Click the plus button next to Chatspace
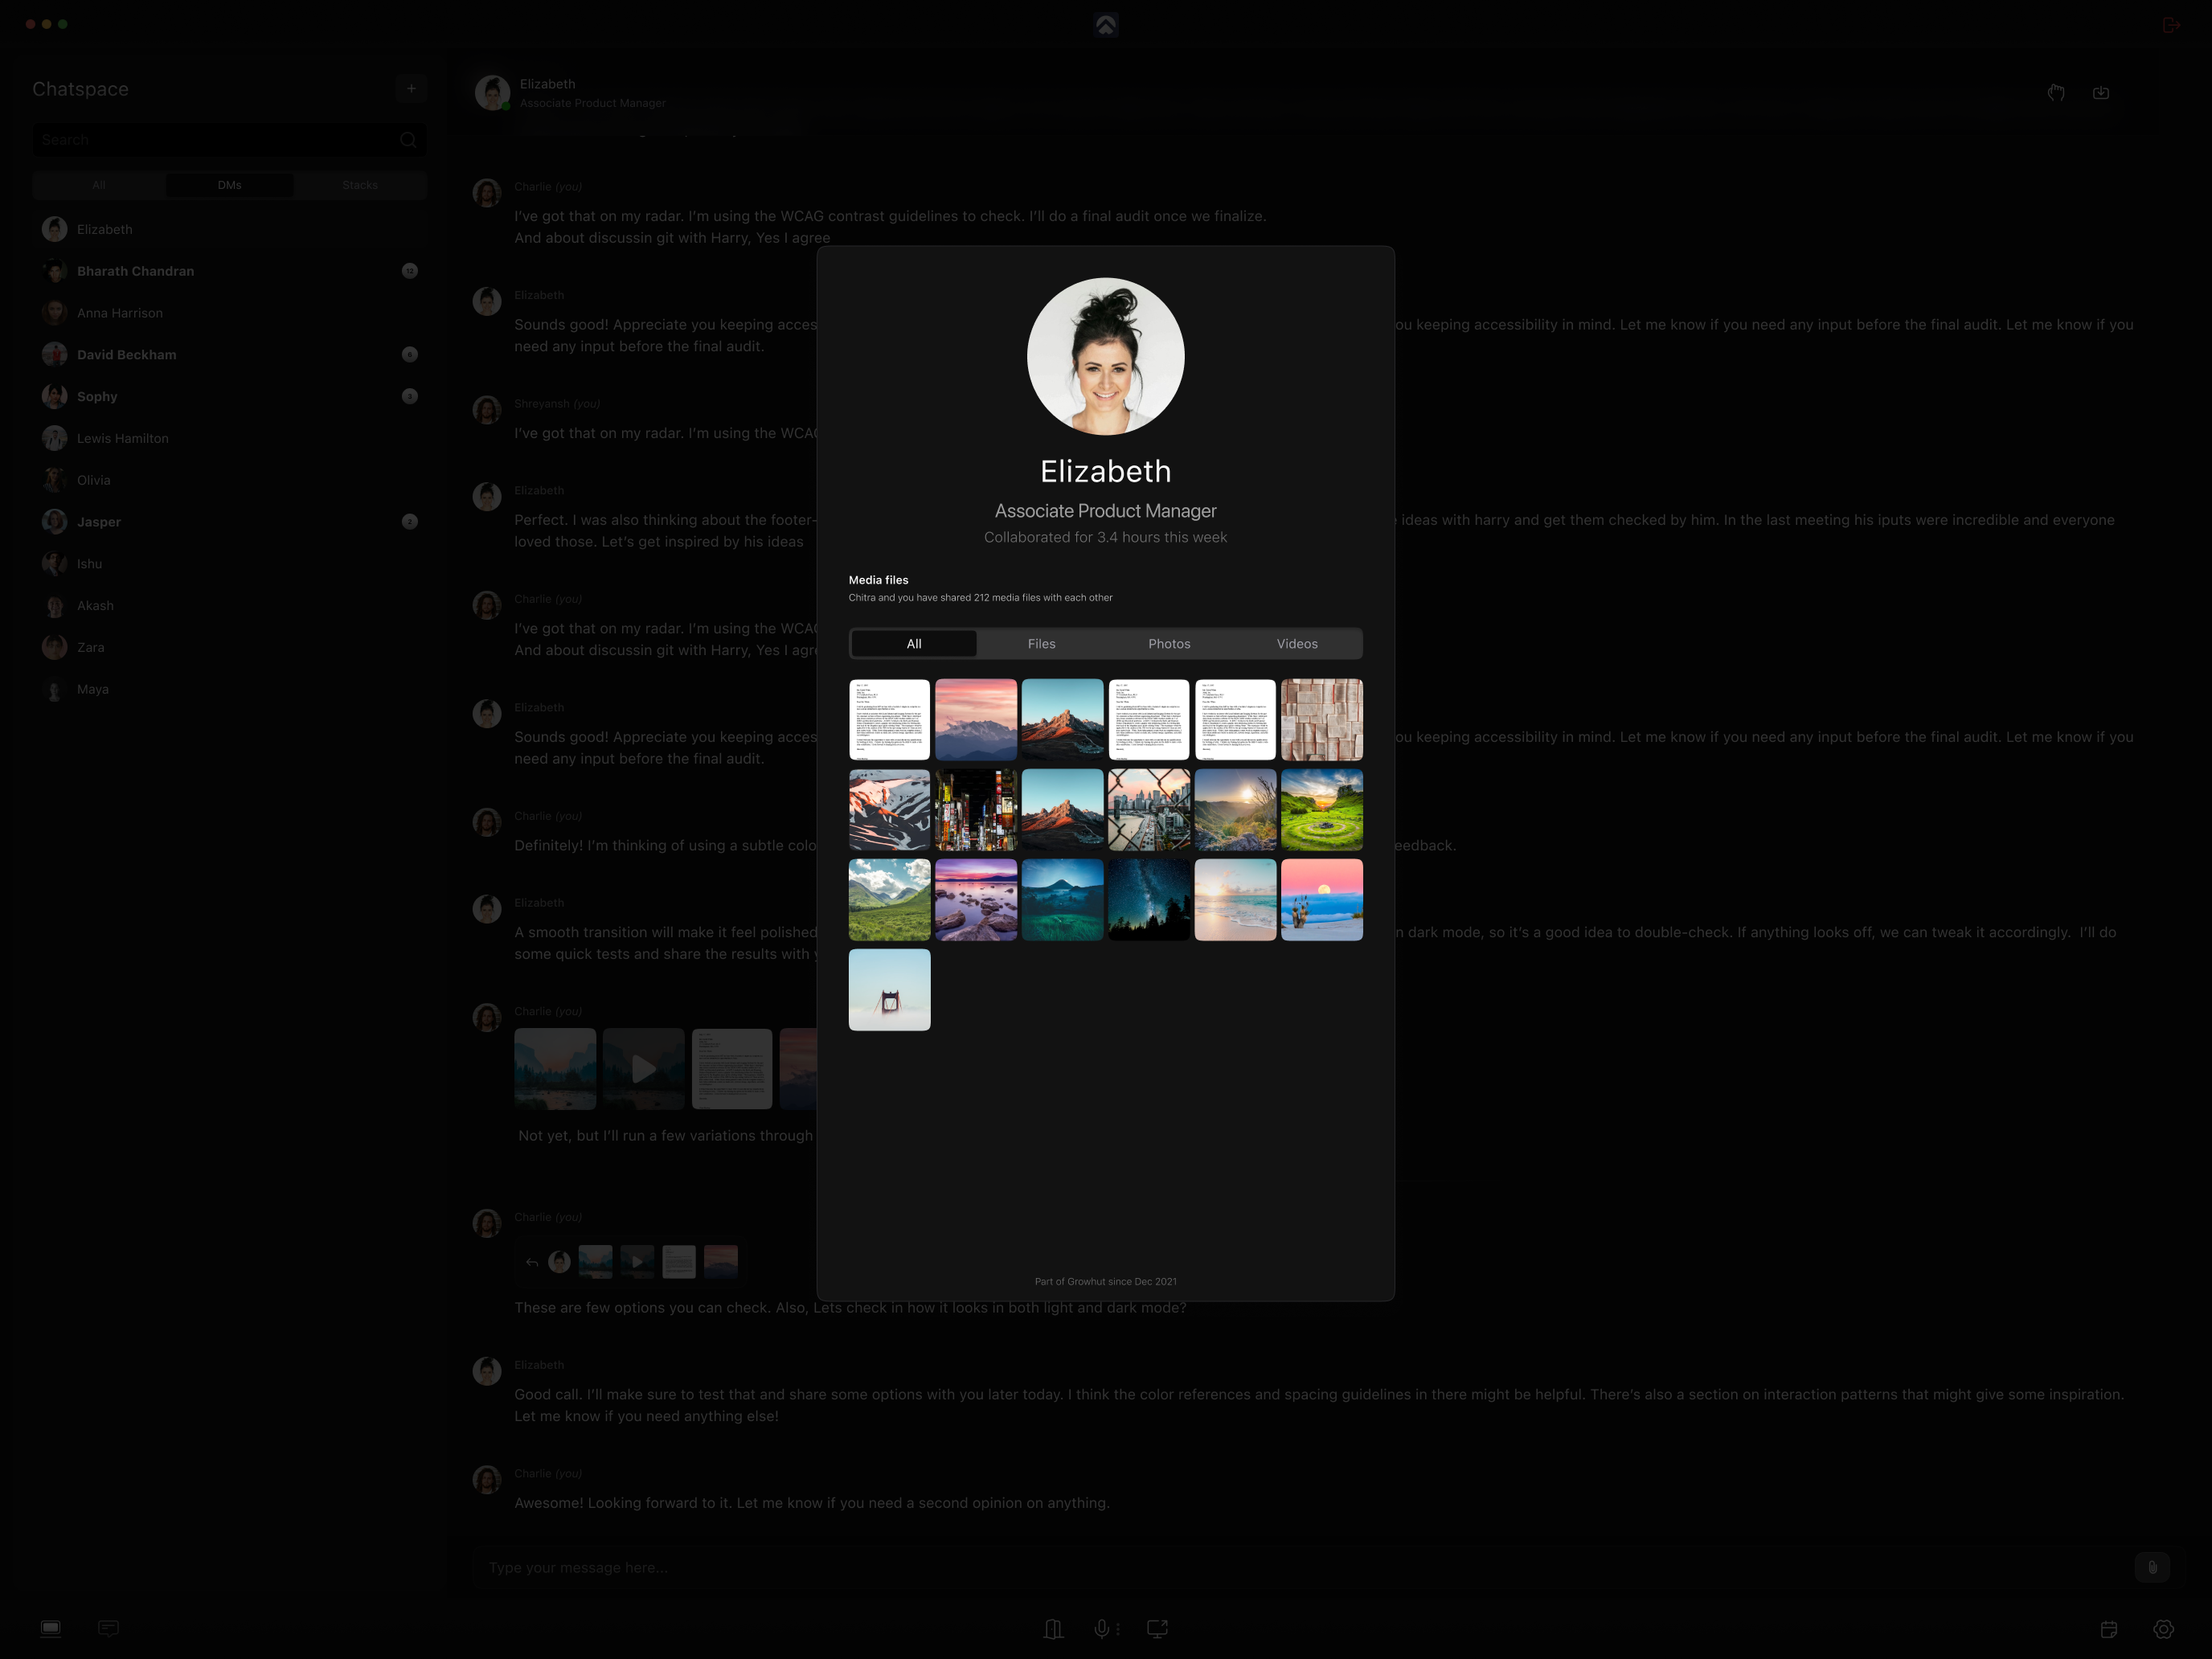2212x1659 pixels. click(411, 88)
